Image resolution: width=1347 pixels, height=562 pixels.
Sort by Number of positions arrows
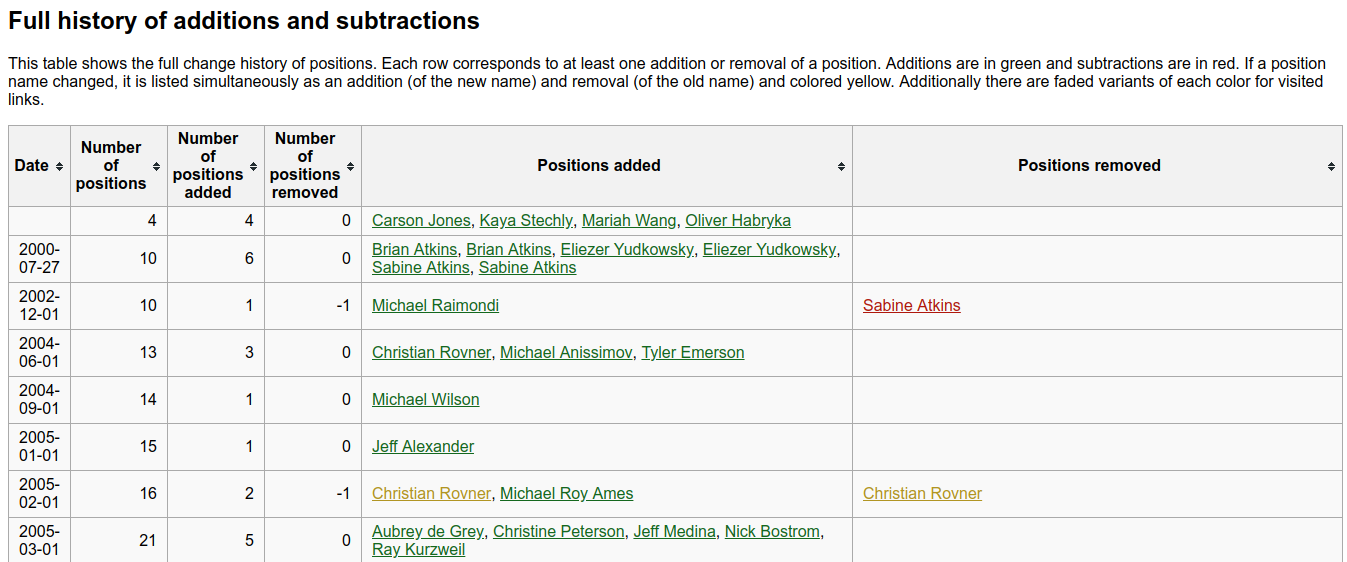156,166
